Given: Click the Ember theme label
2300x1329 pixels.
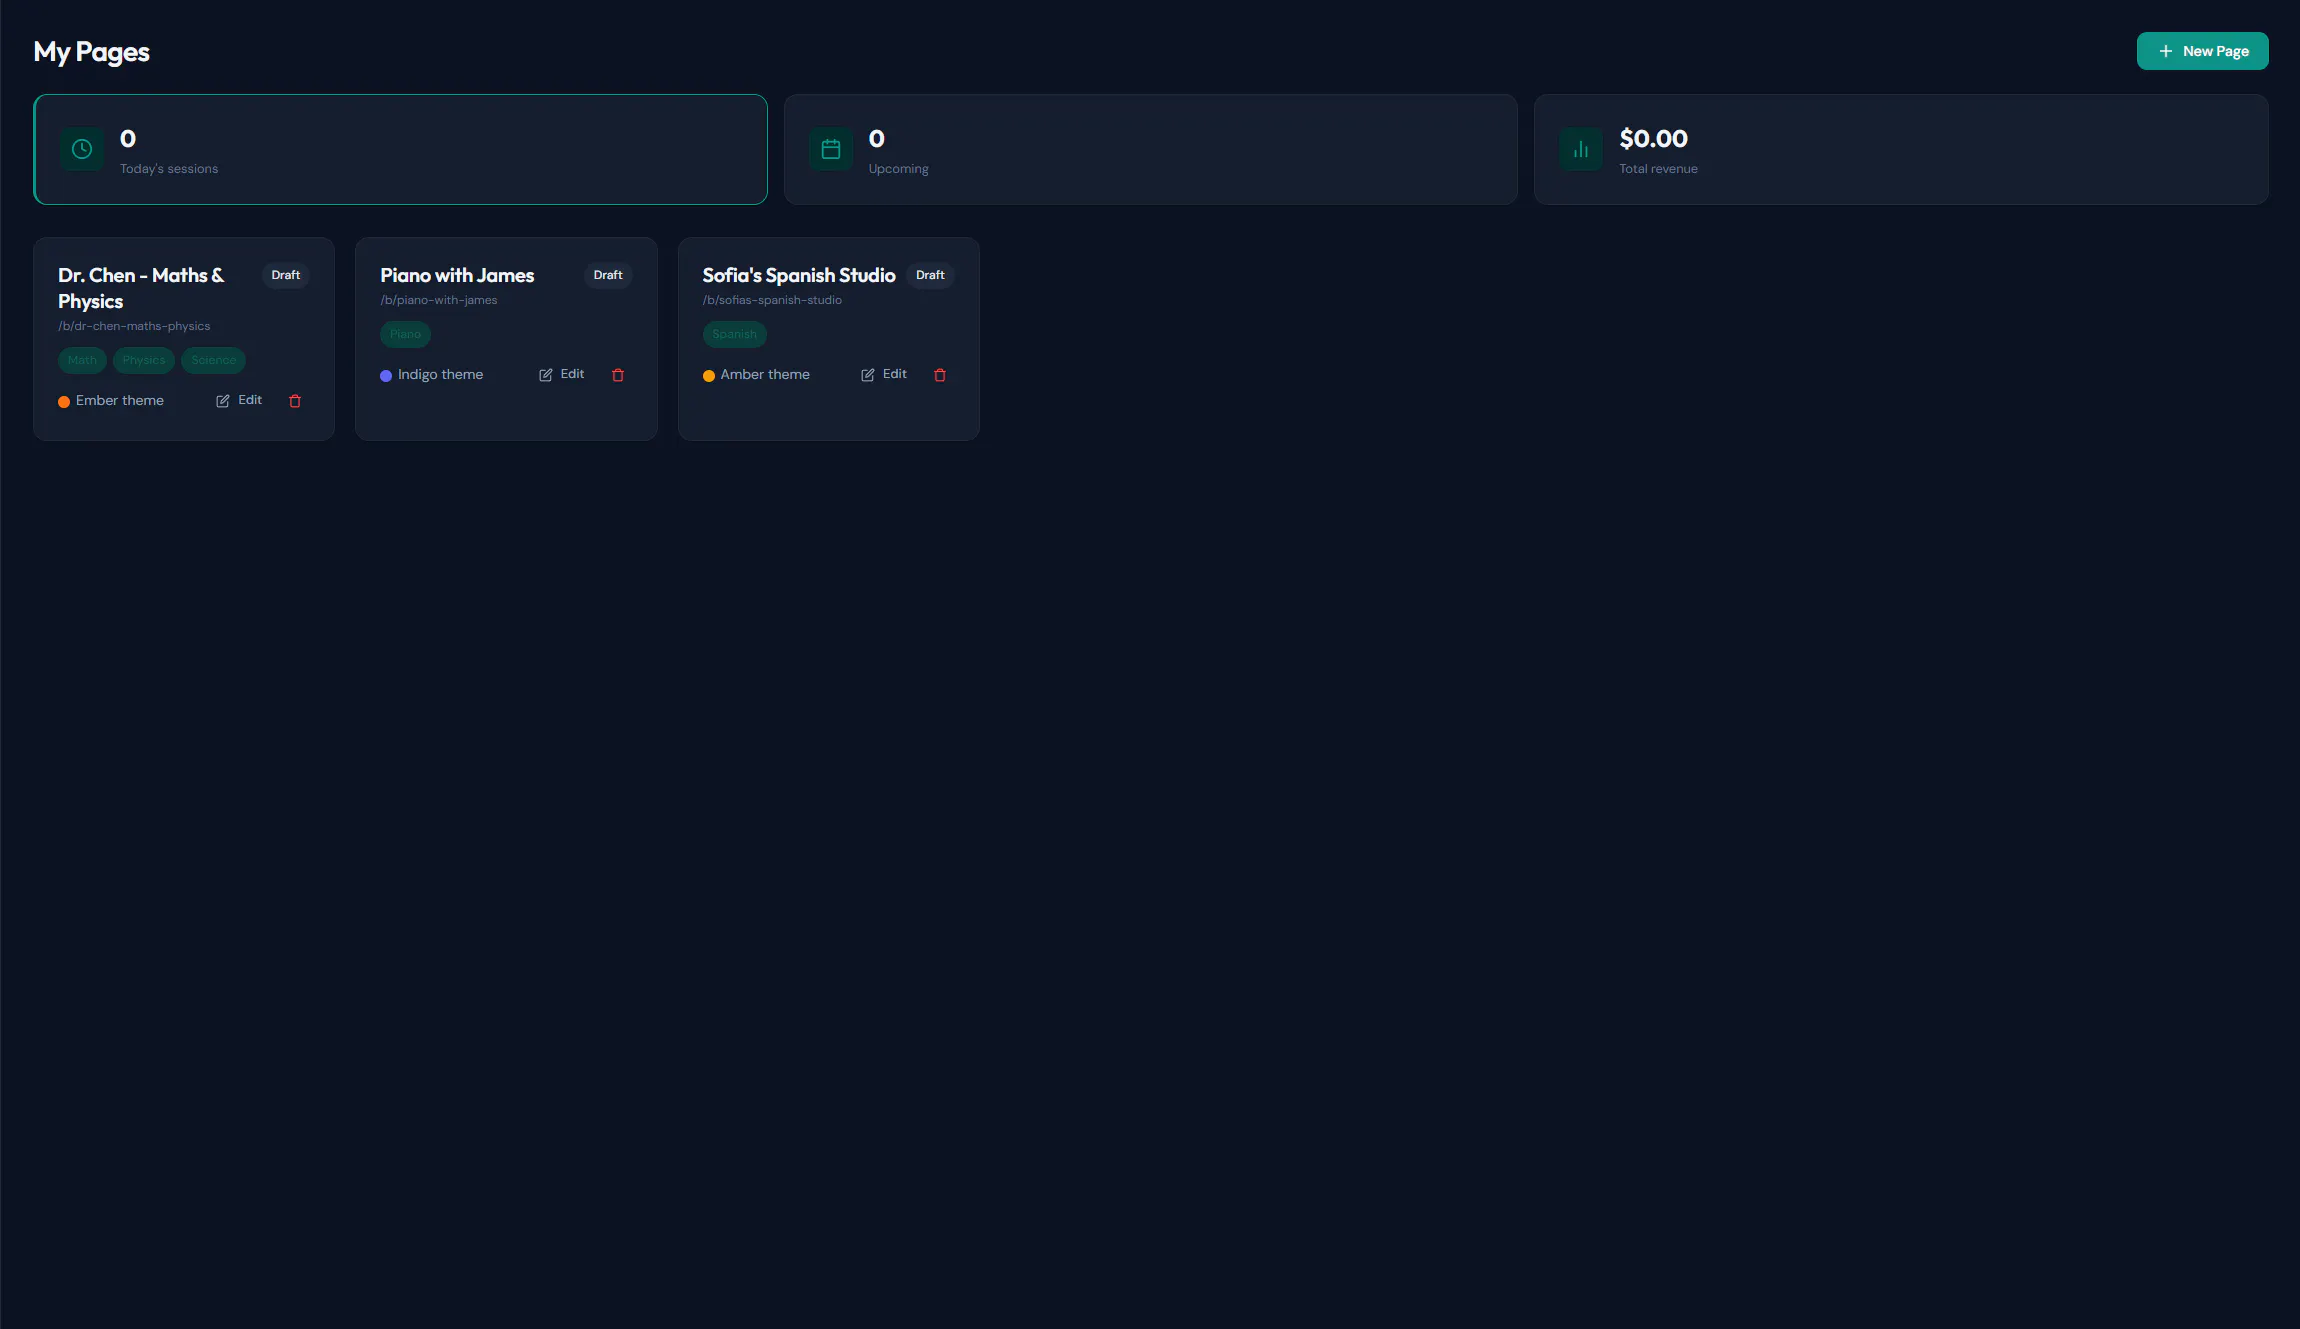Looking at the screenshot, I should 120,400.
